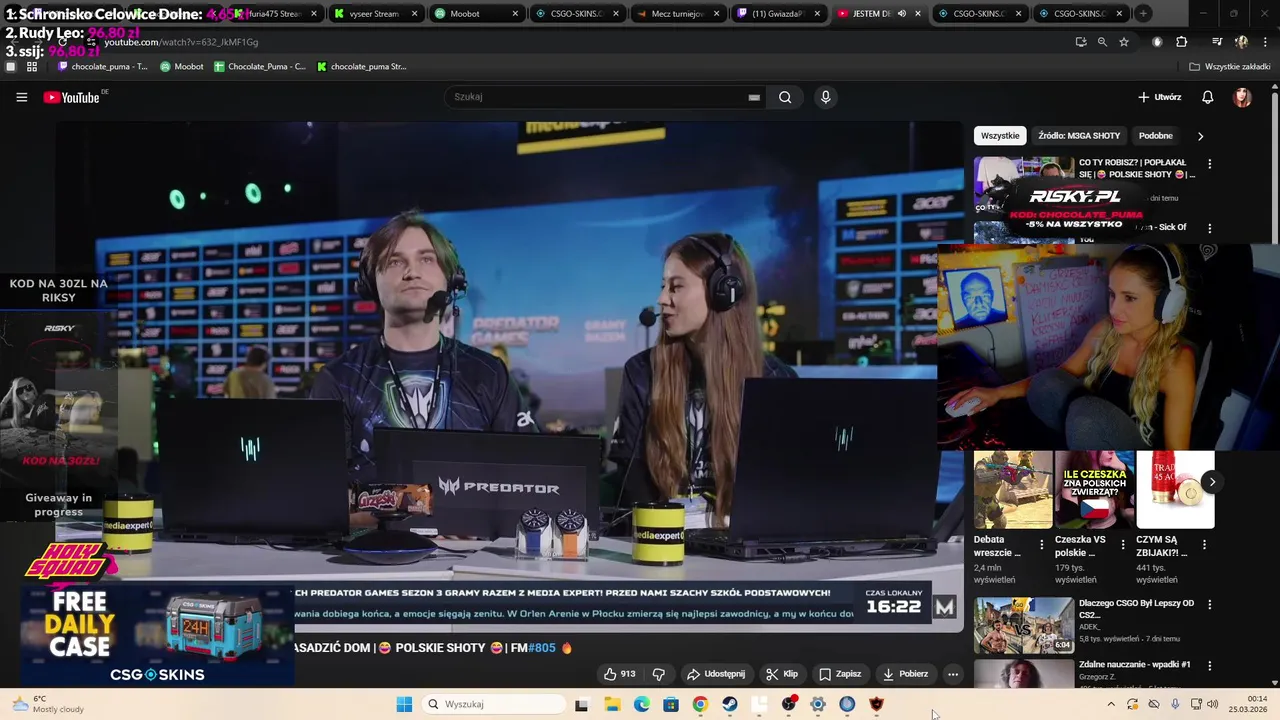This screenshot has height=720, width=1280.
Task: Select 'Źródło: M3GA SHOTY' filter chip
Action: pyautogui.click(x=1079, y=136)
